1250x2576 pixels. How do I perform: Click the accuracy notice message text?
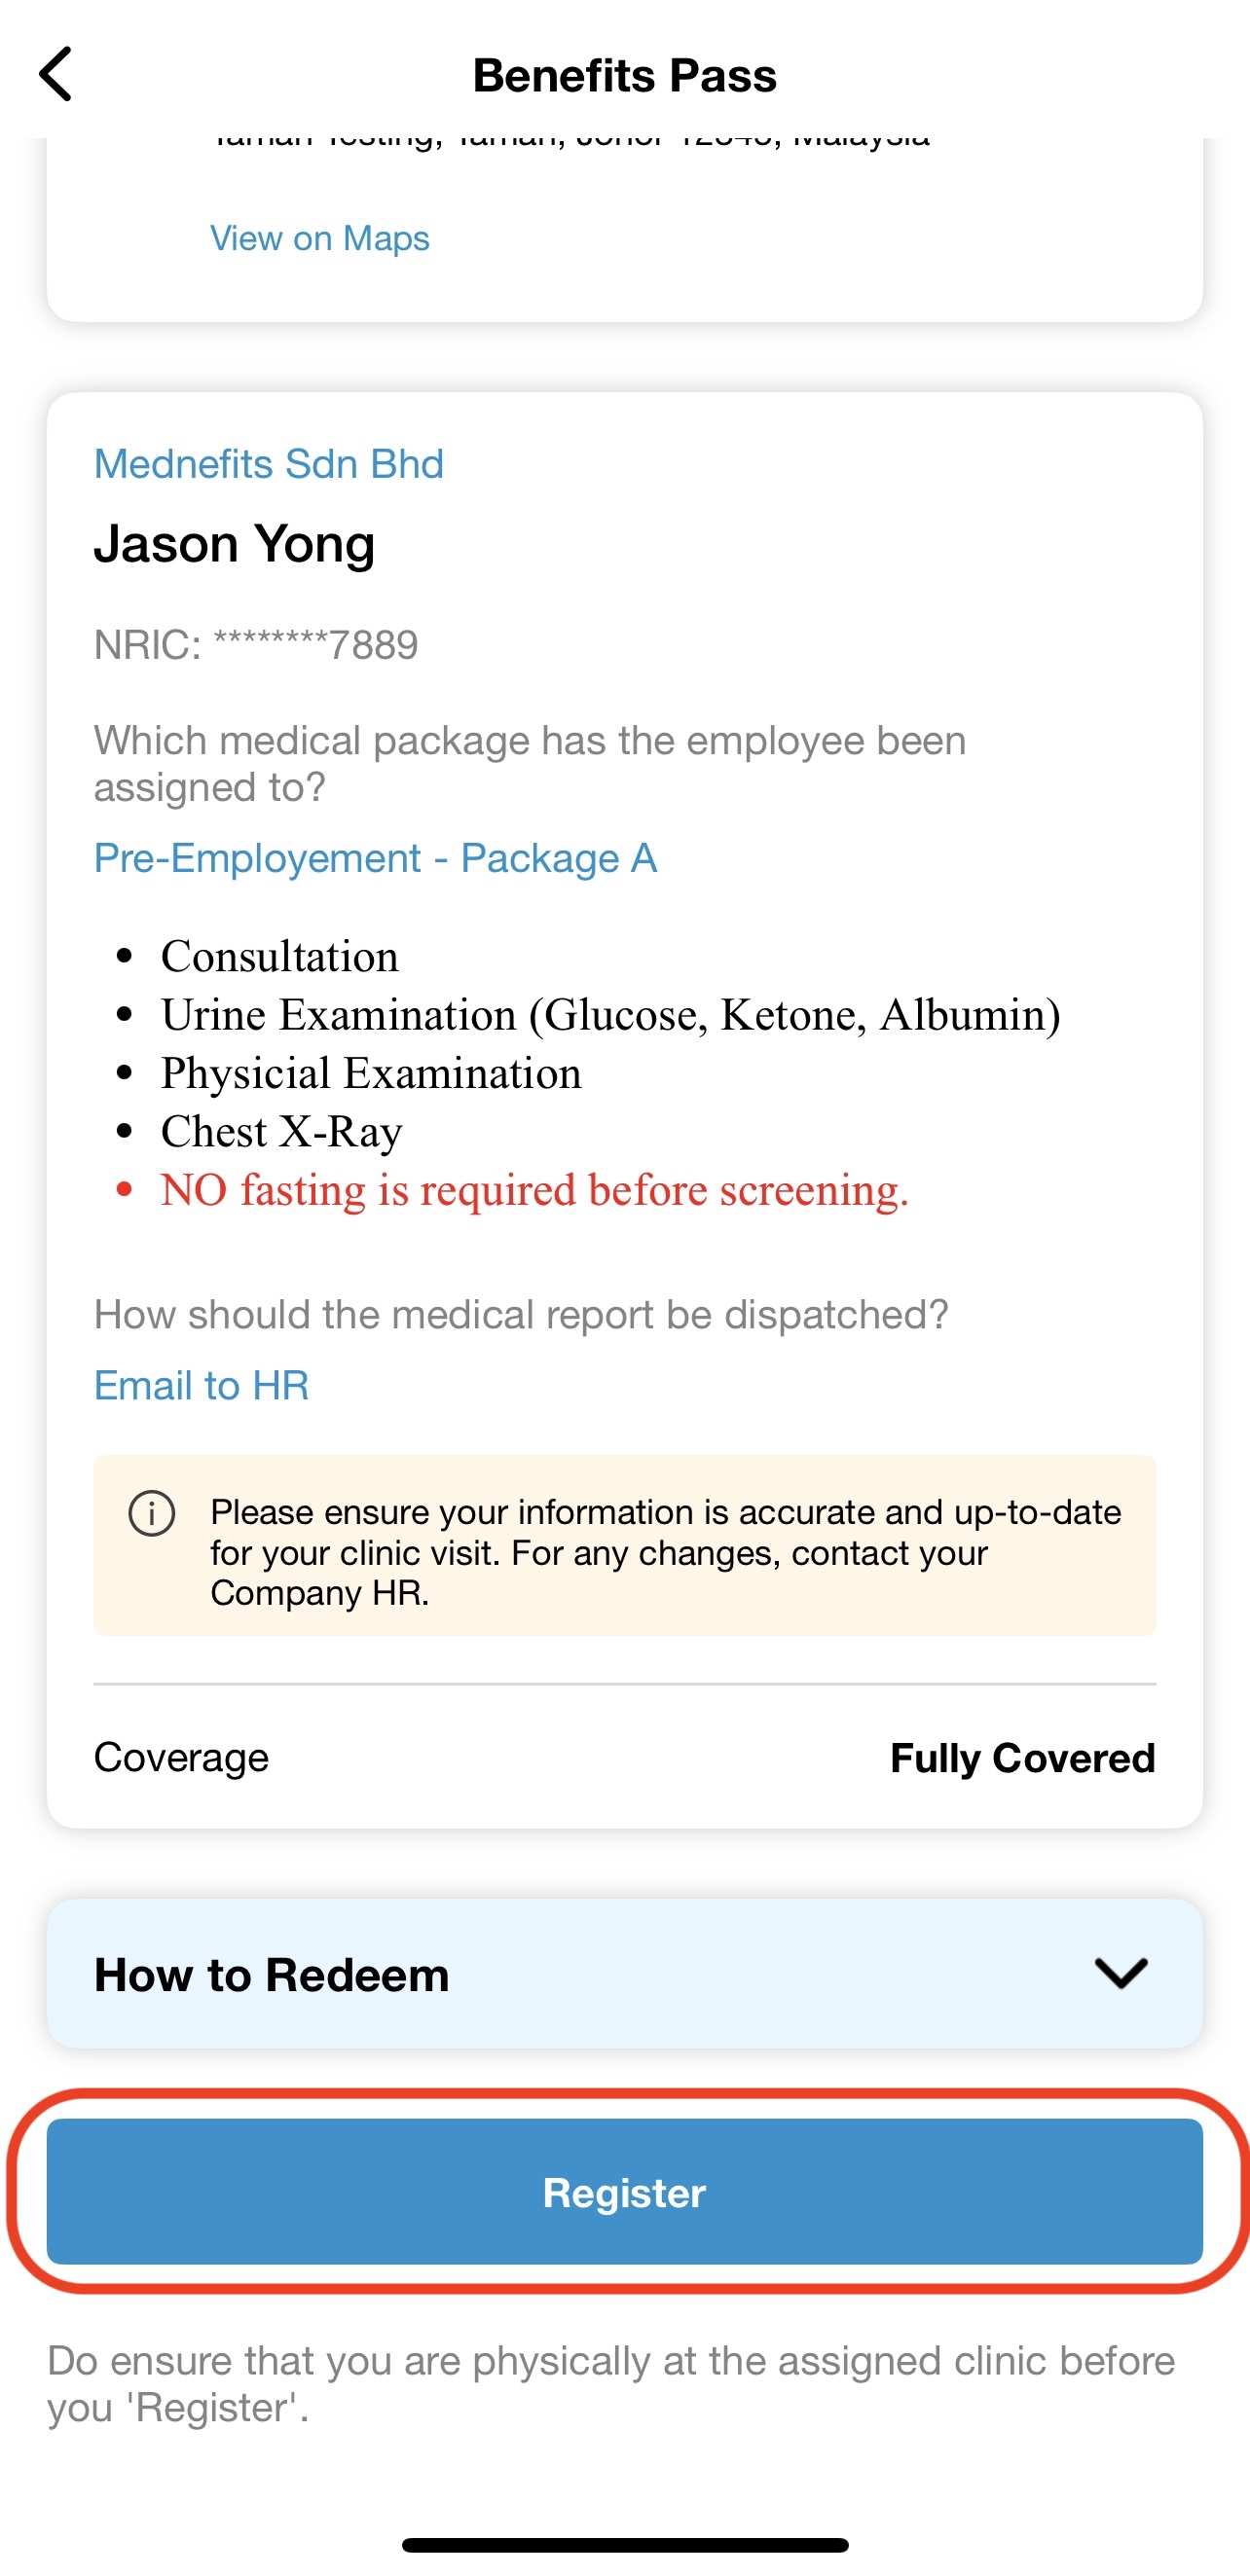(665, 1552)
